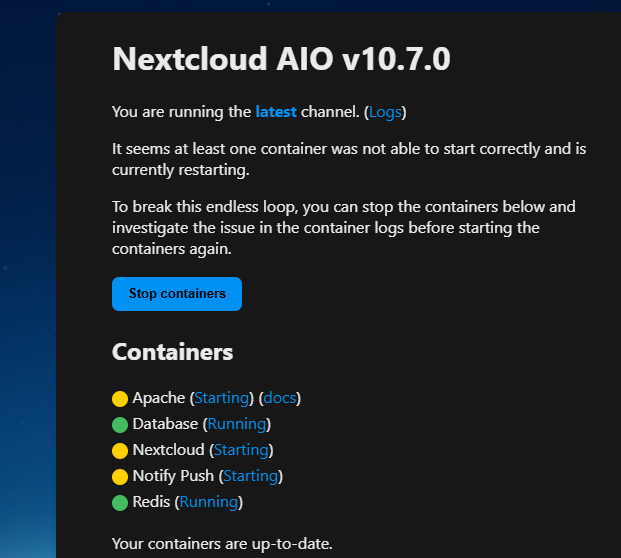
Task: View the Redis Running status link
Action: (209, 502)
